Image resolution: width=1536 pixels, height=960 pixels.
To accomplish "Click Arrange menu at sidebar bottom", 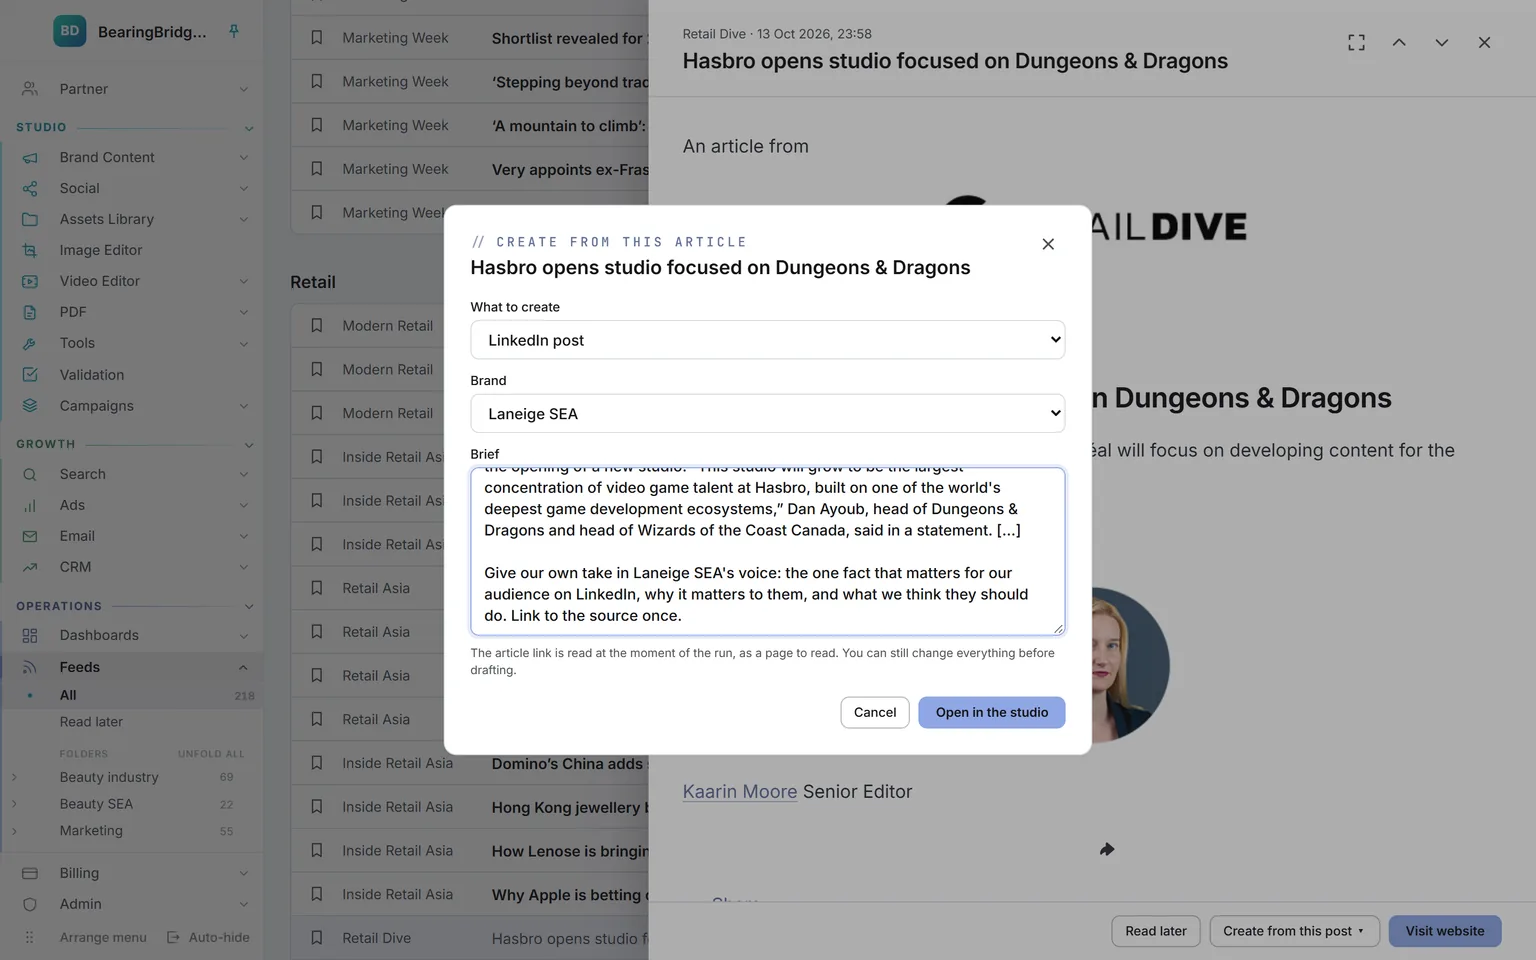I will pyautogui.click(x=103, y=937).
